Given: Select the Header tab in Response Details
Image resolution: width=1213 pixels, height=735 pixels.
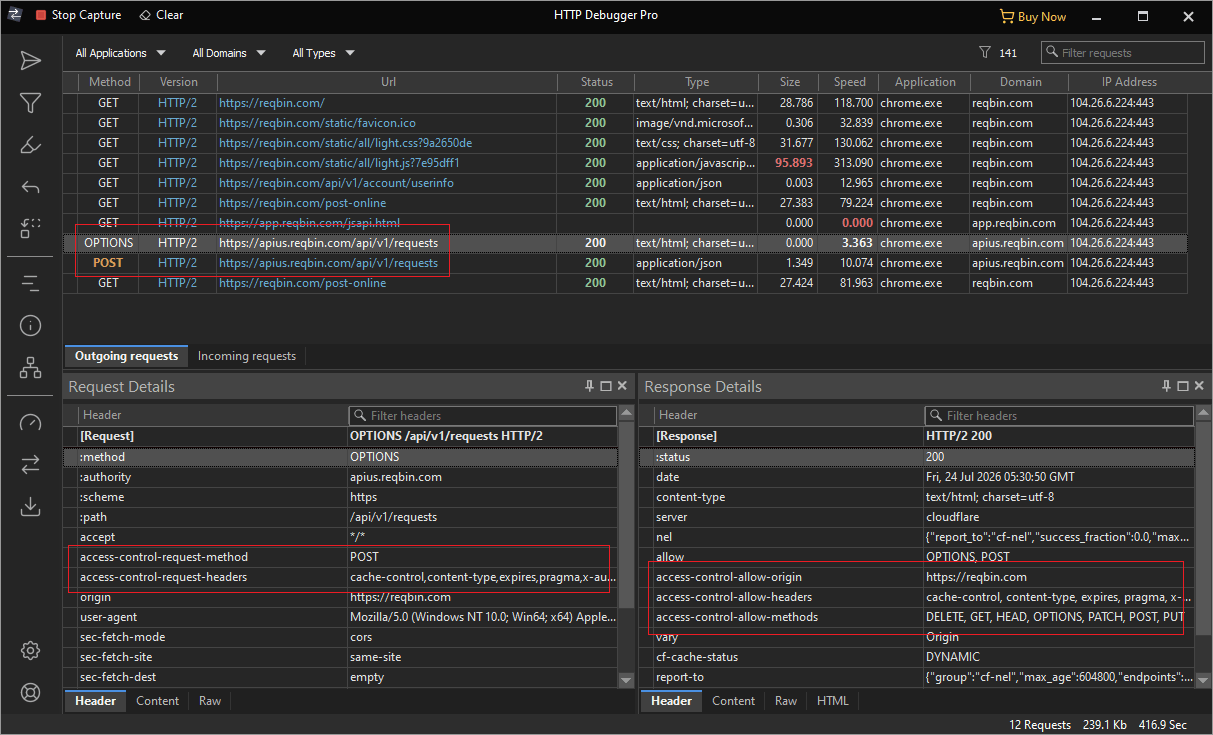Looking at the screenshot, I should [x=671, y=701].
